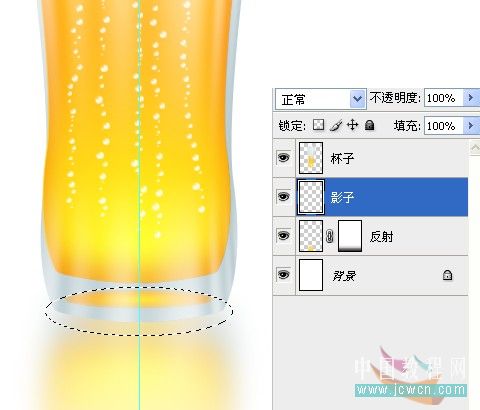Select 反射 layer mask thumbnail
Viewport: 480px width, 410px height.
tap(350, 236)
